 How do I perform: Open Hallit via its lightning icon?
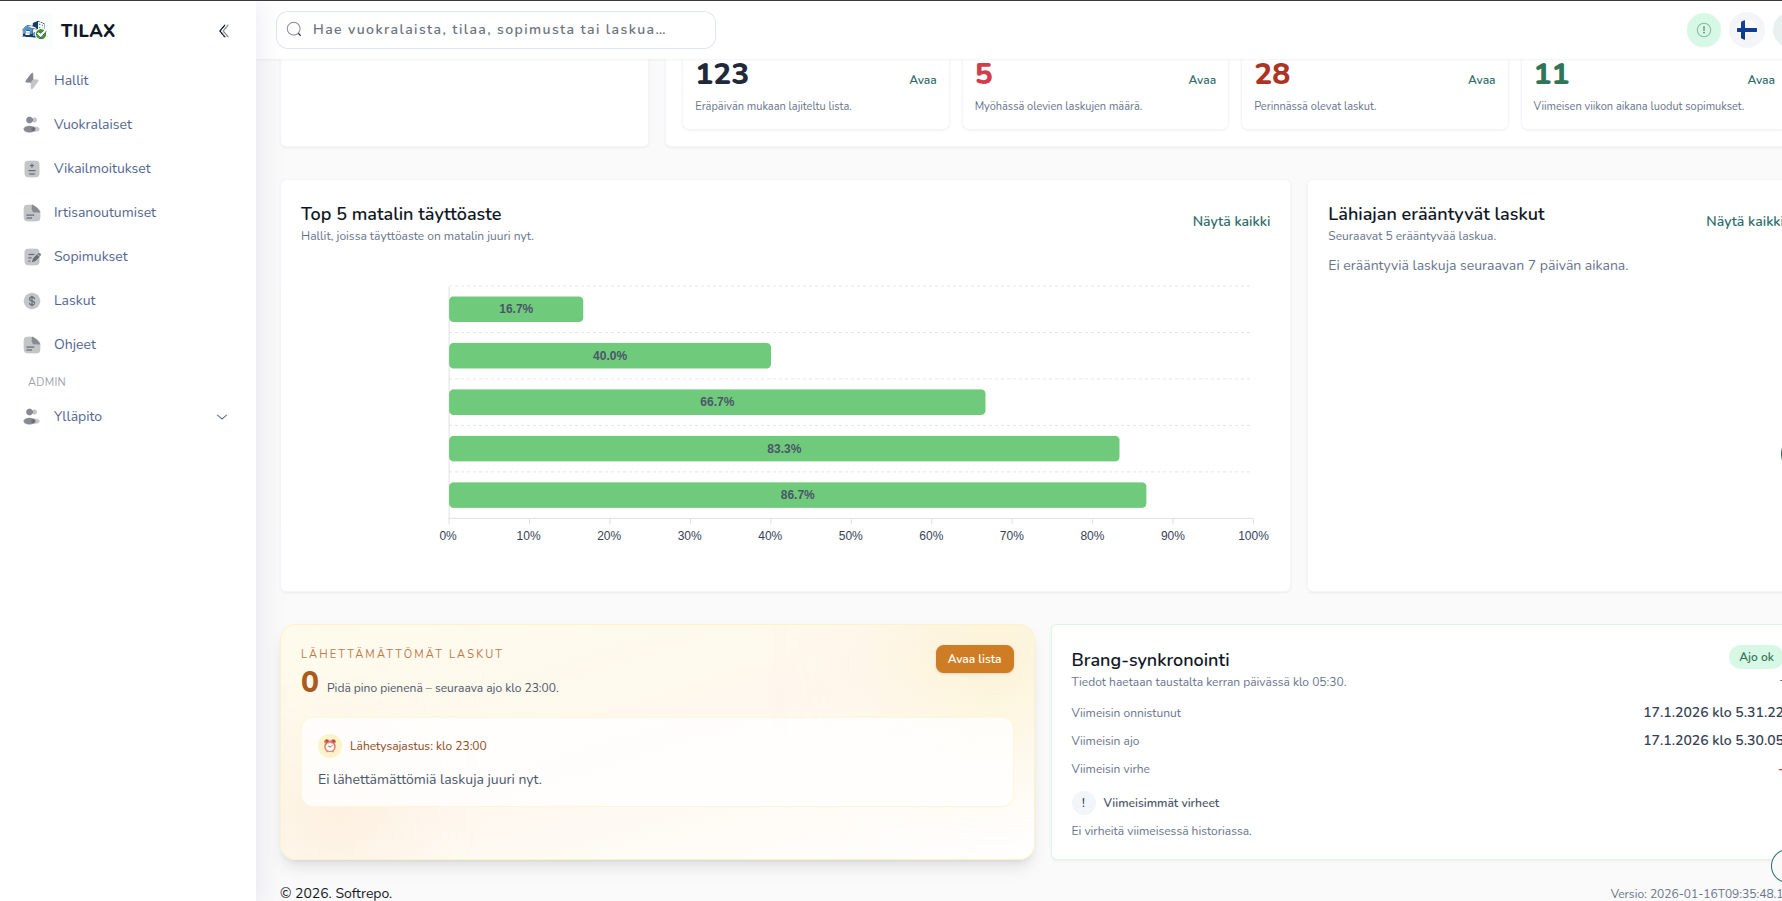click(x=32, y=80)
